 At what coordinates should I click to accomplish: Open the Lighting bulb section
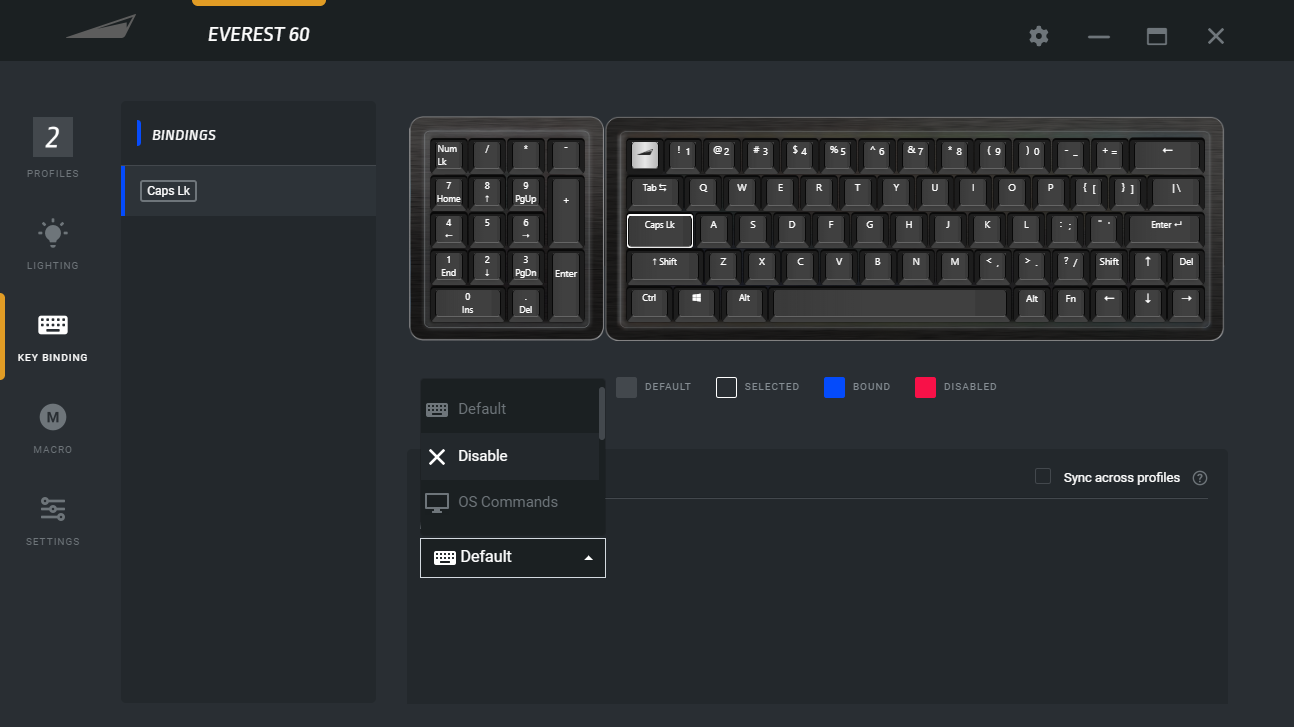pos(53,244)
